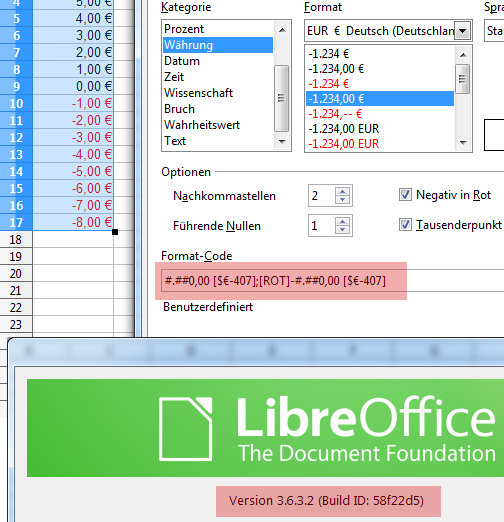Increase Führende Nullen with the up arrow
504x522 pixels.
343,221
